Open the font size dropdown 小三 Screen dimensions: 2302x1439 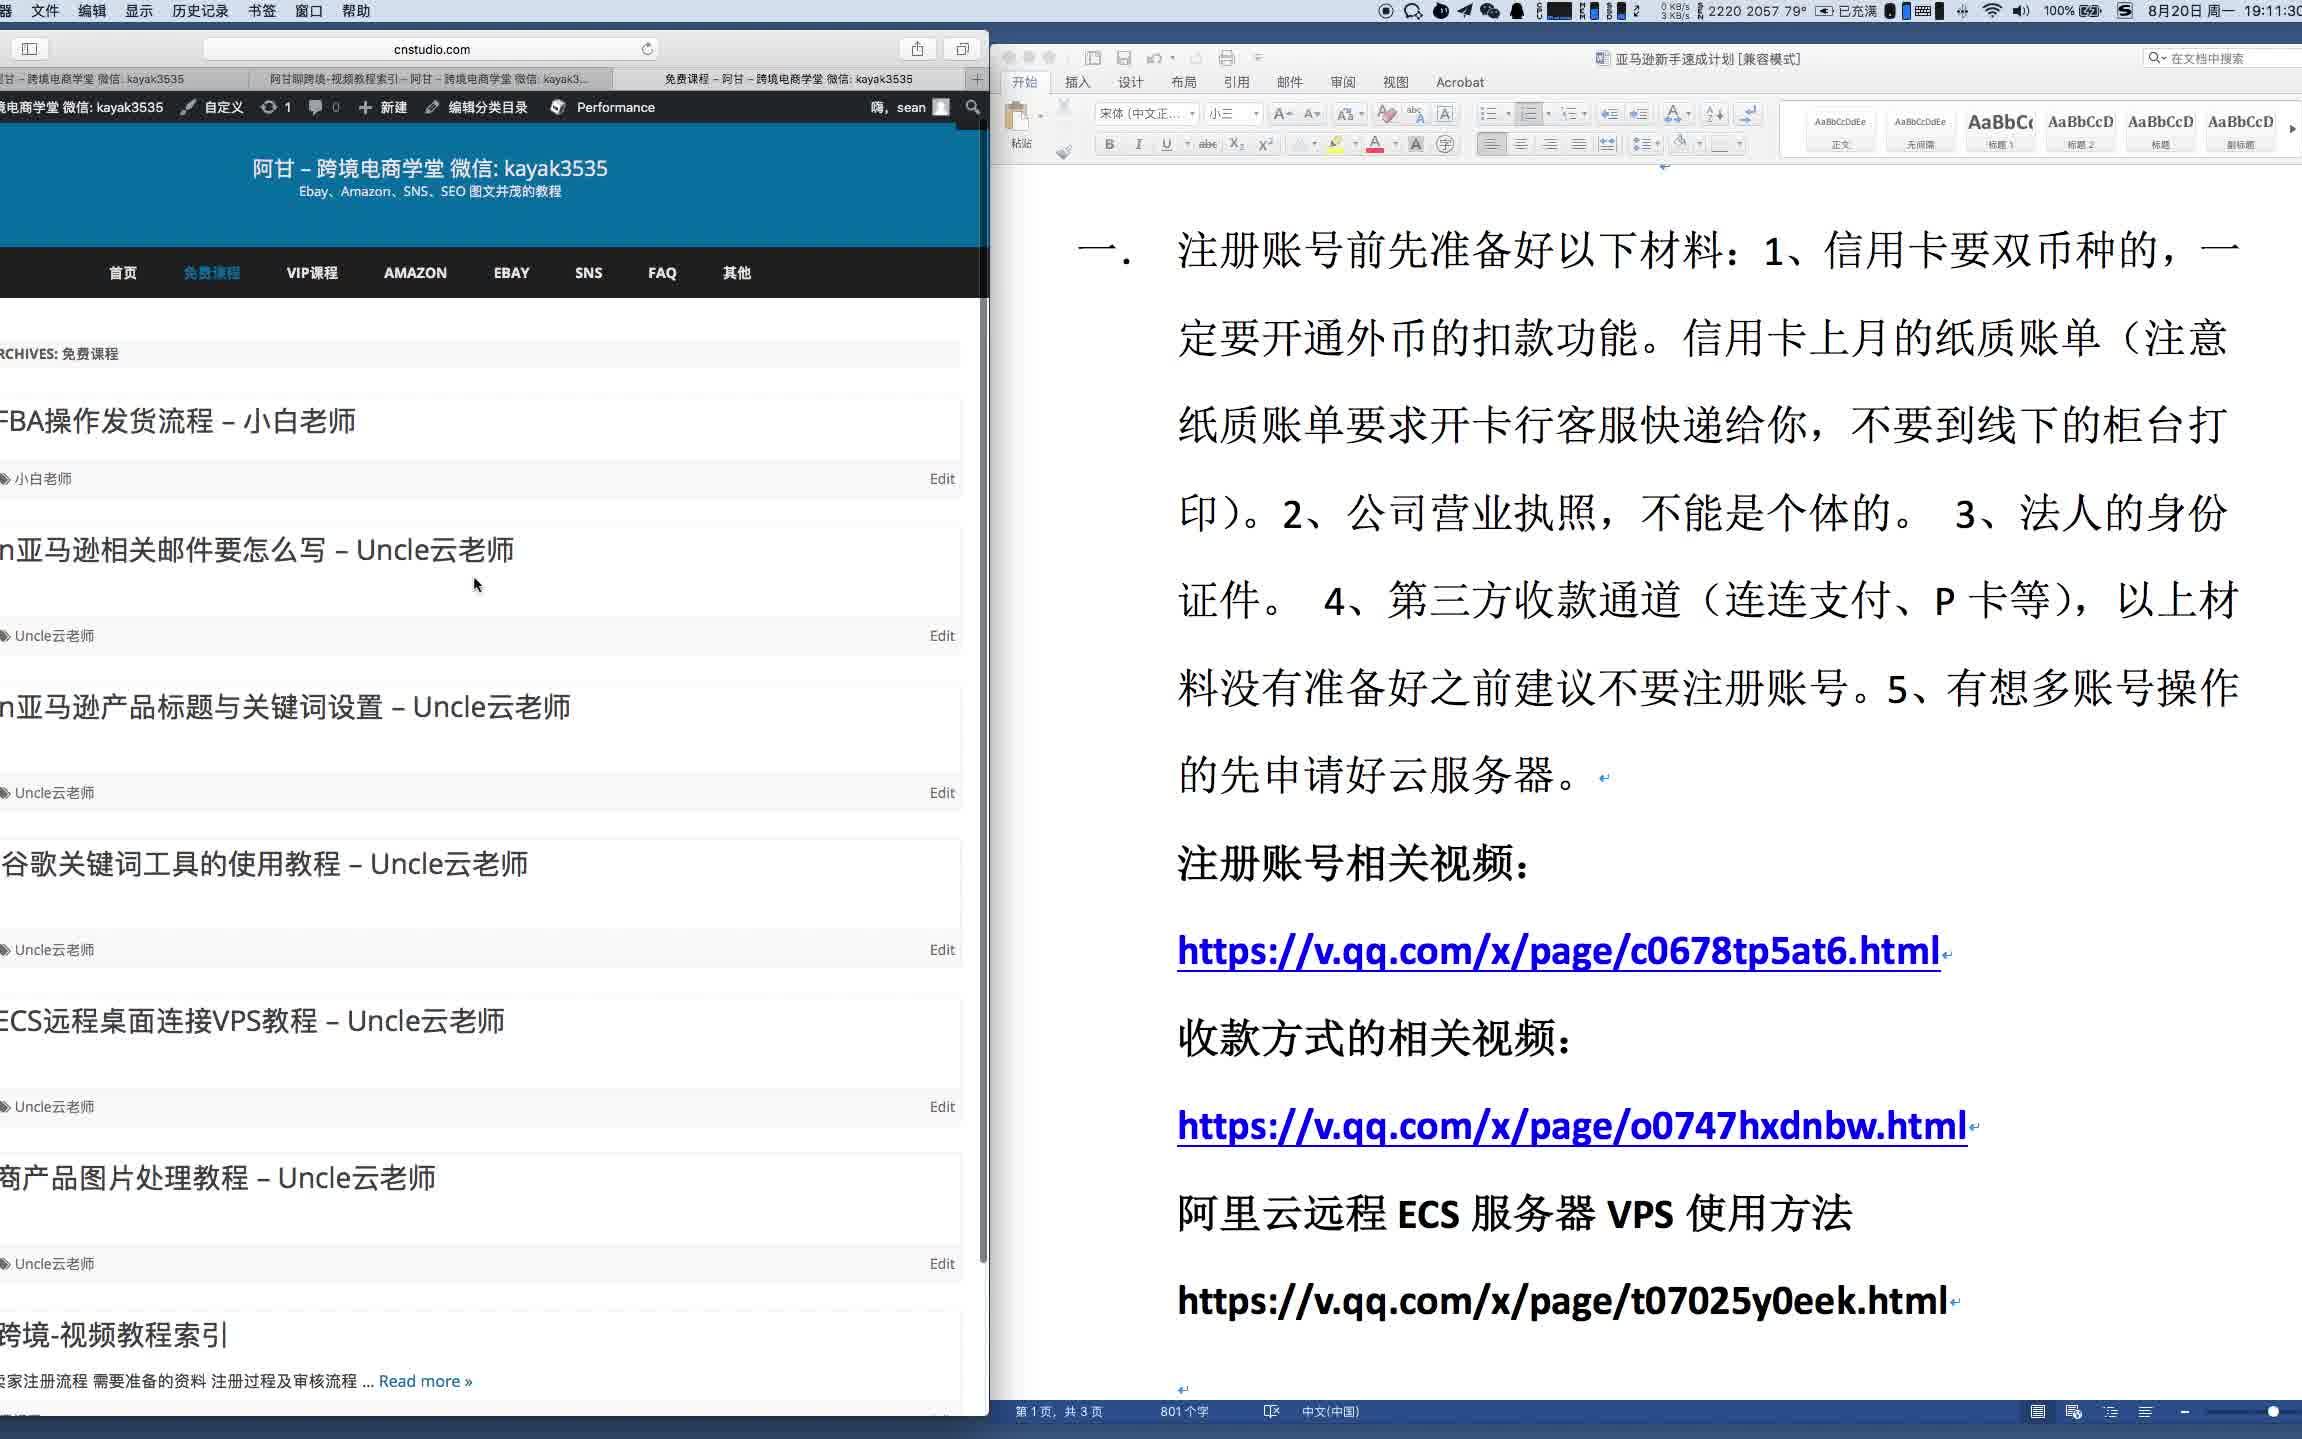[1233, 114]
